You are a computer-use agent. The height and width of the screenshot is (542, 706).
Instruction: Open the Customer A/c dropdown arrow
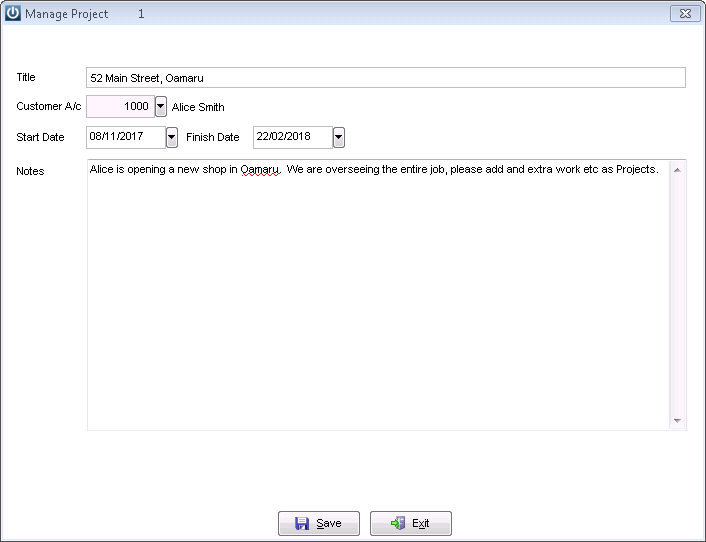[x=161, y=107]
